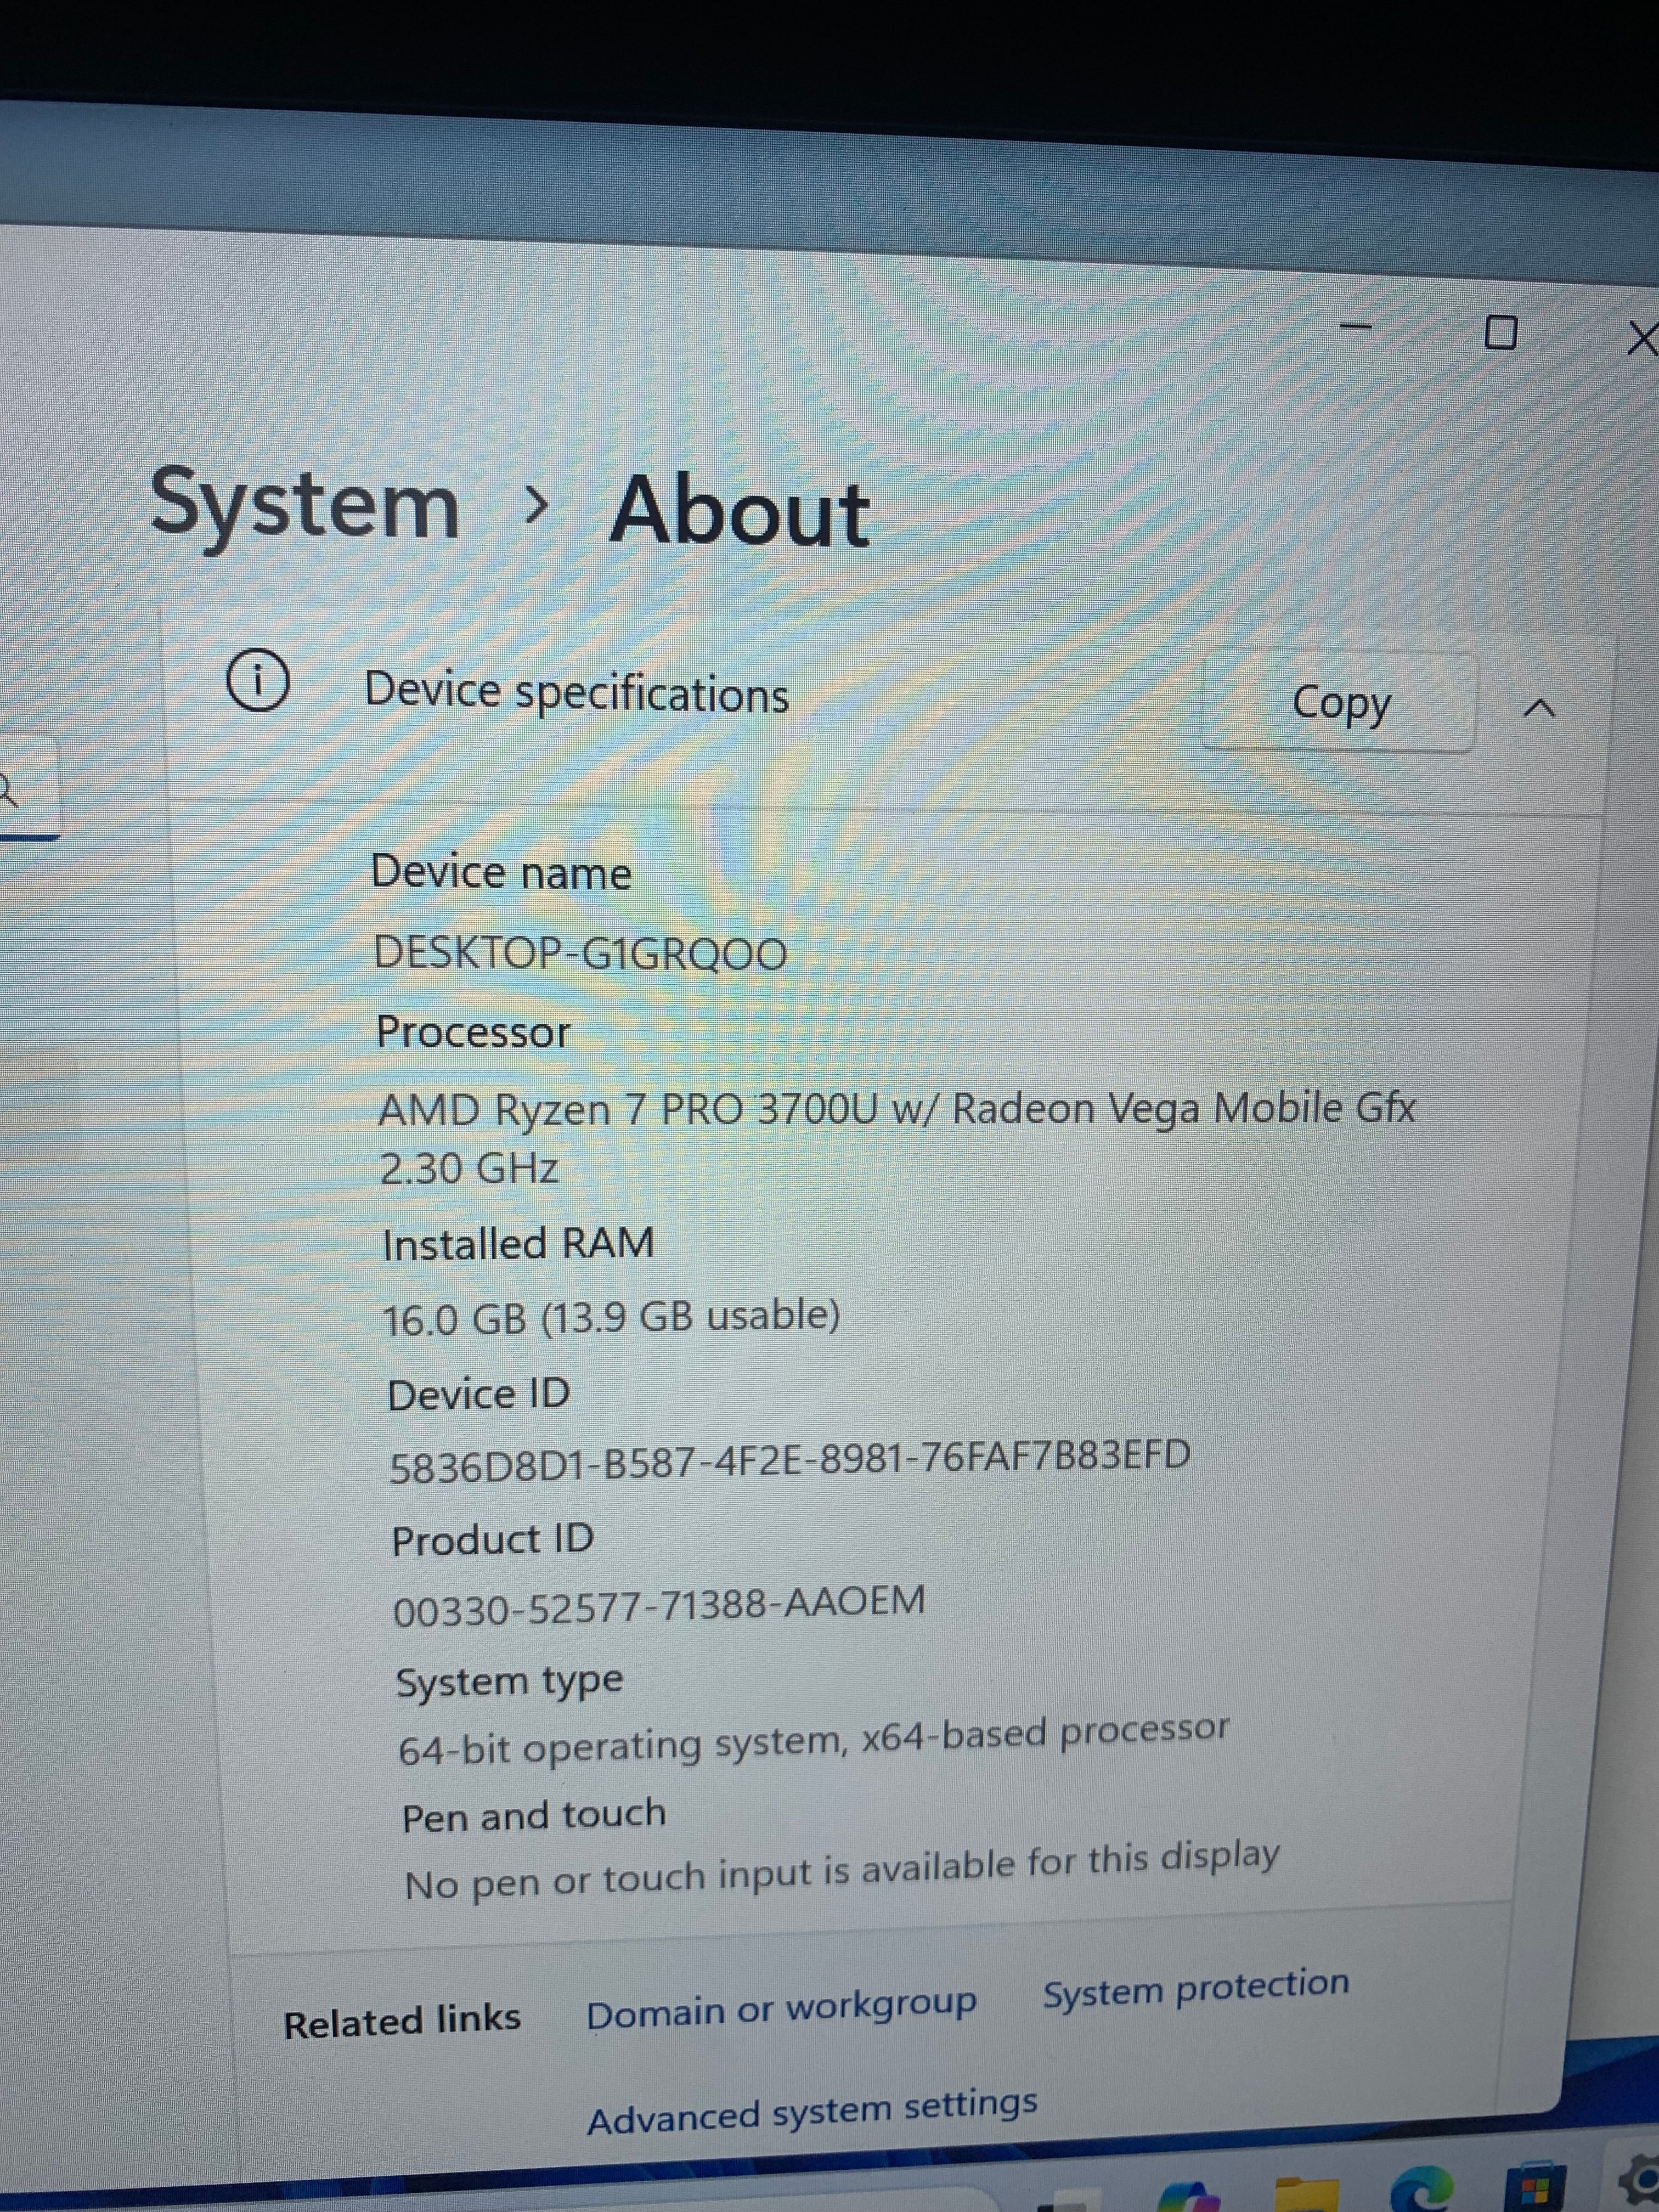Open Microsoft Store from the taskbar
1659x2212 pixels.
[x=1537, y=2187]
